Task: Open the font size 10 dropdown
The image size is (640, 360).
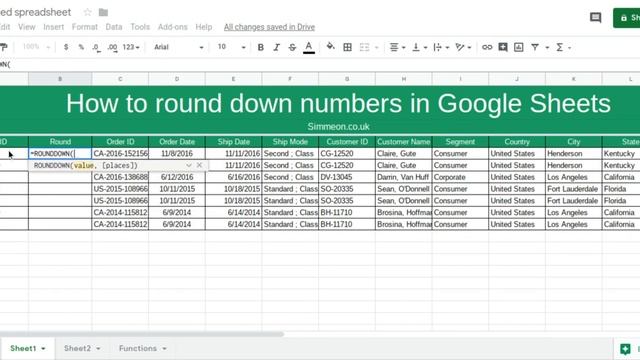Action: click(x=231, y=47)
